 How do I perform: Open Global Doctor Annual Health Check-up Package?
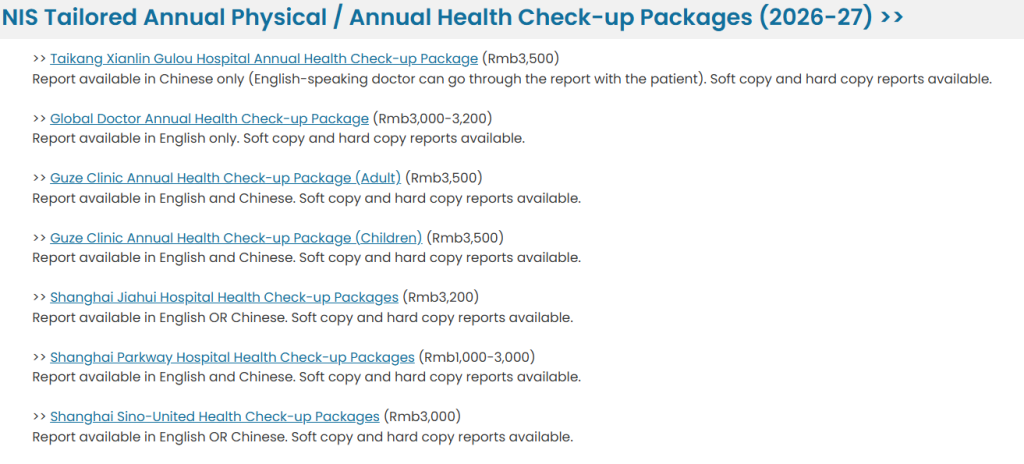pyautogui.click(x=210, y=118)
